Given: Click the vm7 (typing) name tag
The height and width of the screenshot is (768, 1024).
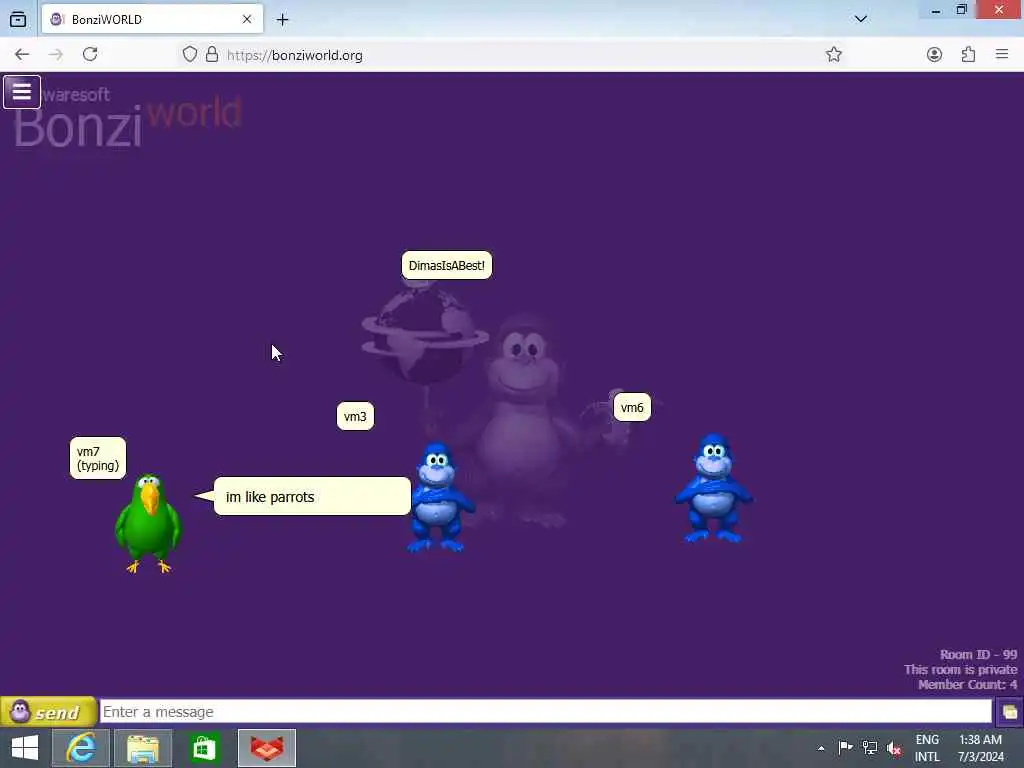Looking at the screenshot, I should pos(98,458).
